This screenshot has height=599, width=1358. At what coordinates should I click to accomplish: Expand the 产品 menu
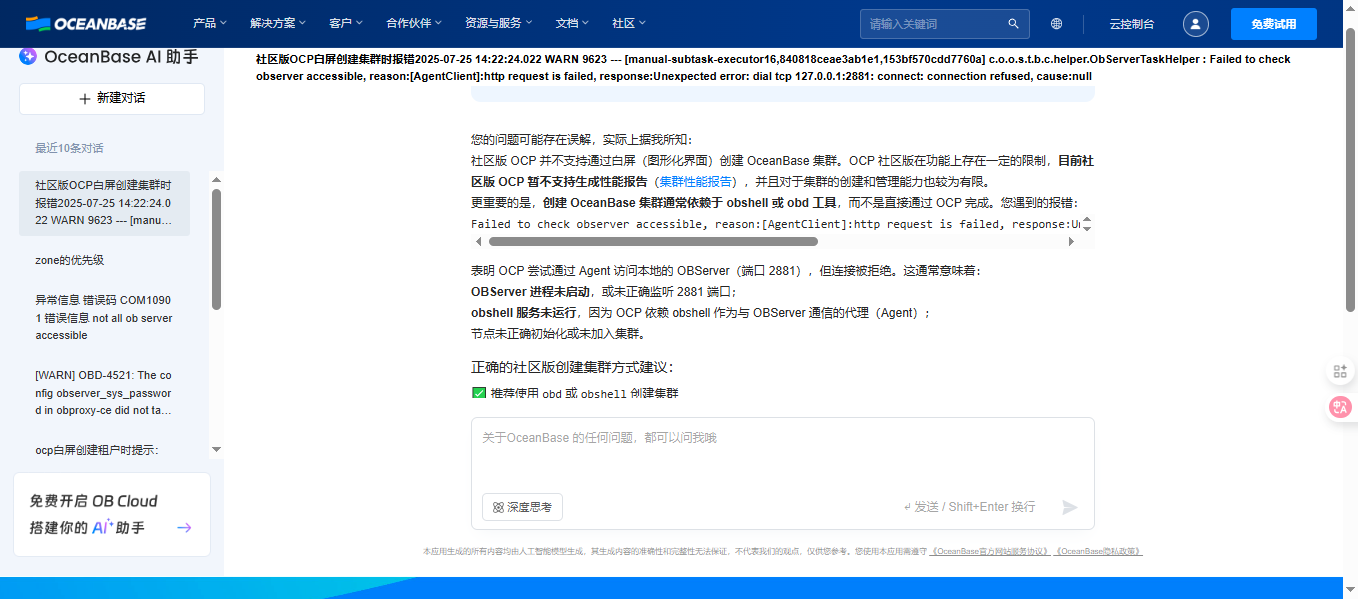click(210, 23)
